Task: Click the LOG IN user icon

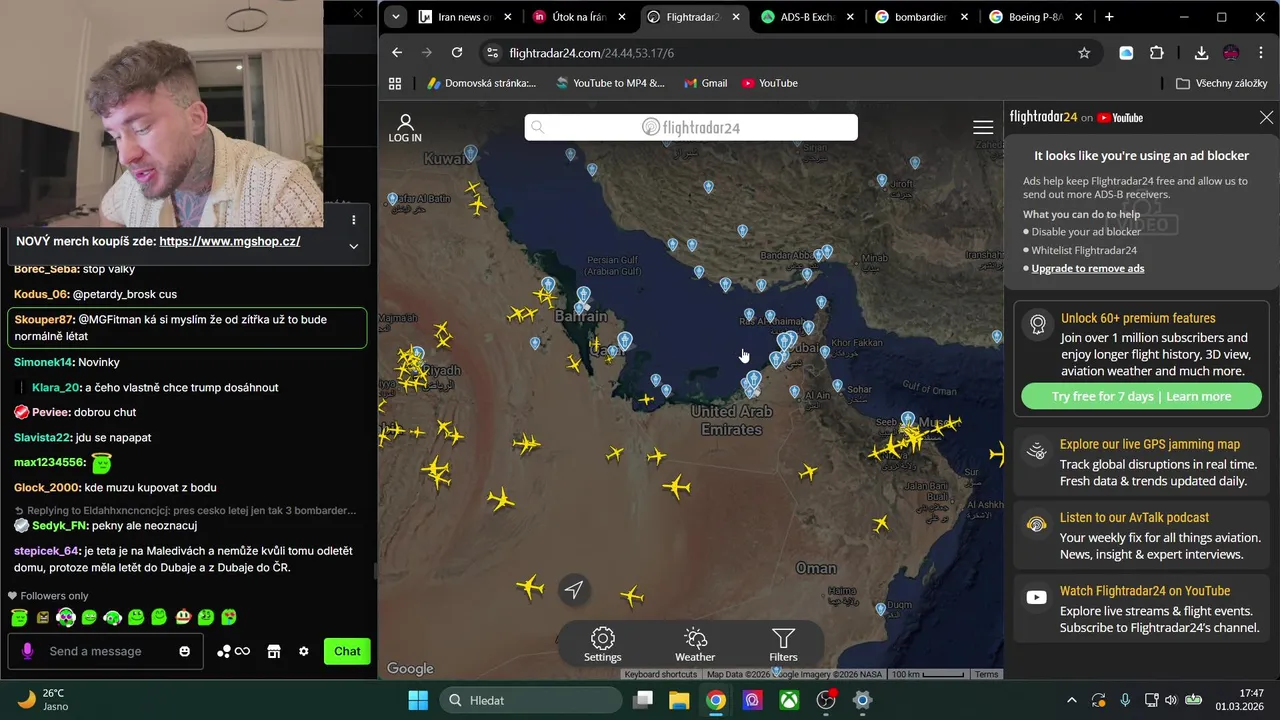Action: click(x=405, y=128)
